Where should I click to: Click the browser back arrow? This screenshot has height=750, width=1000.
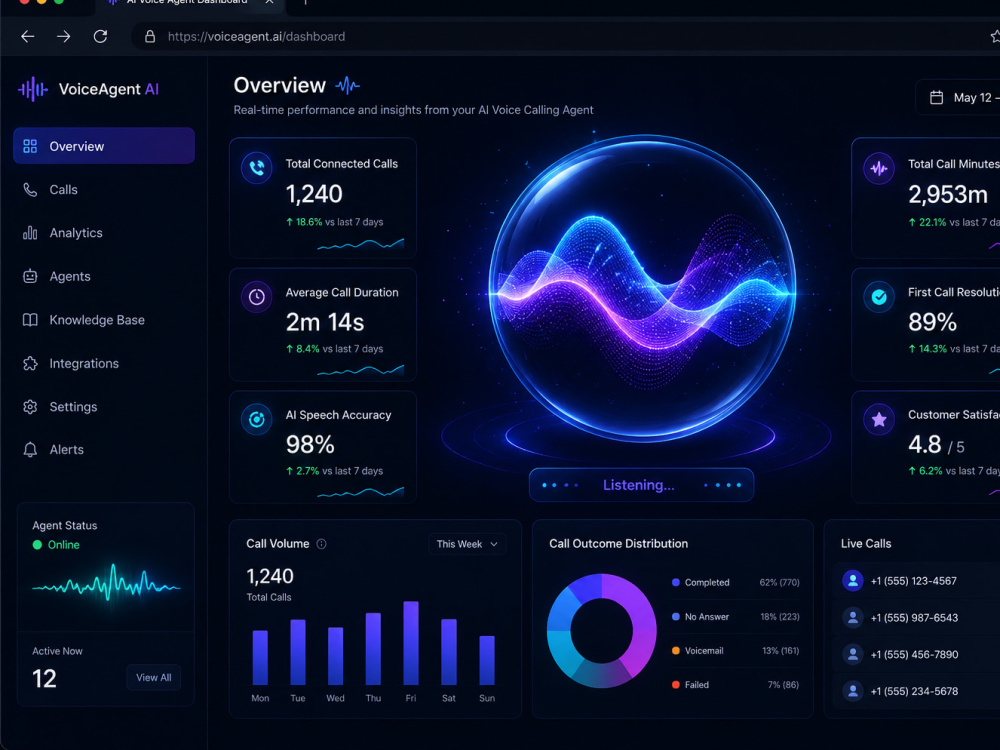(27, 36)
